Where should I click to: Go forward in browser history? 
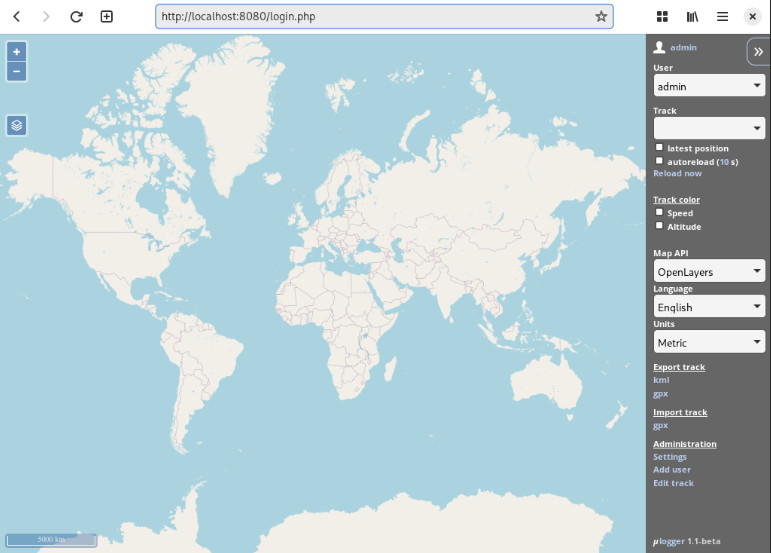pyautogui.click(x=46, y=16)
